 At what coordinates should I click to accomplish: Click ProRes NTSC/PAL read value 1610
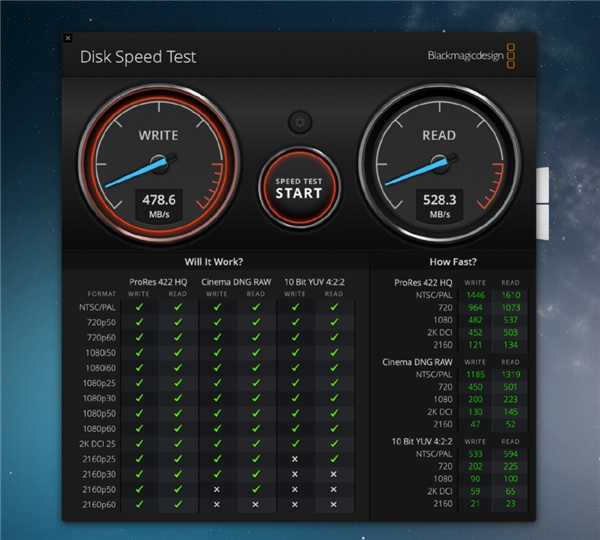[511, 295]
